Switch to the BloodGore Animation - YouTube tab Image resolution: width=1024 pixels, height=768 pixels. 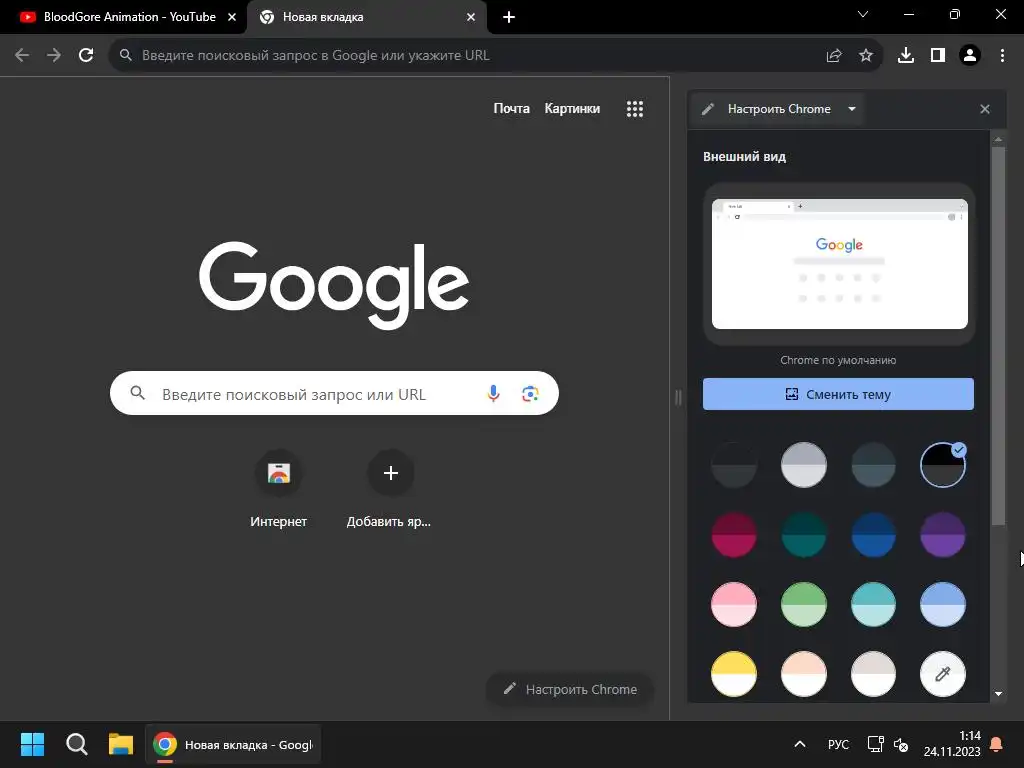point(123,17)
